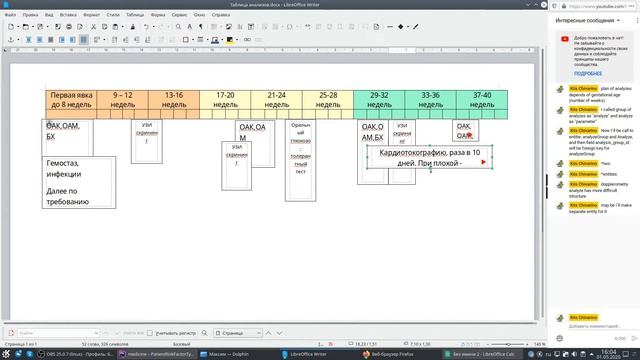The height and width of the screenshot is (360, 640).
Task: Toggle print preview icon
Action: point(80,27)
